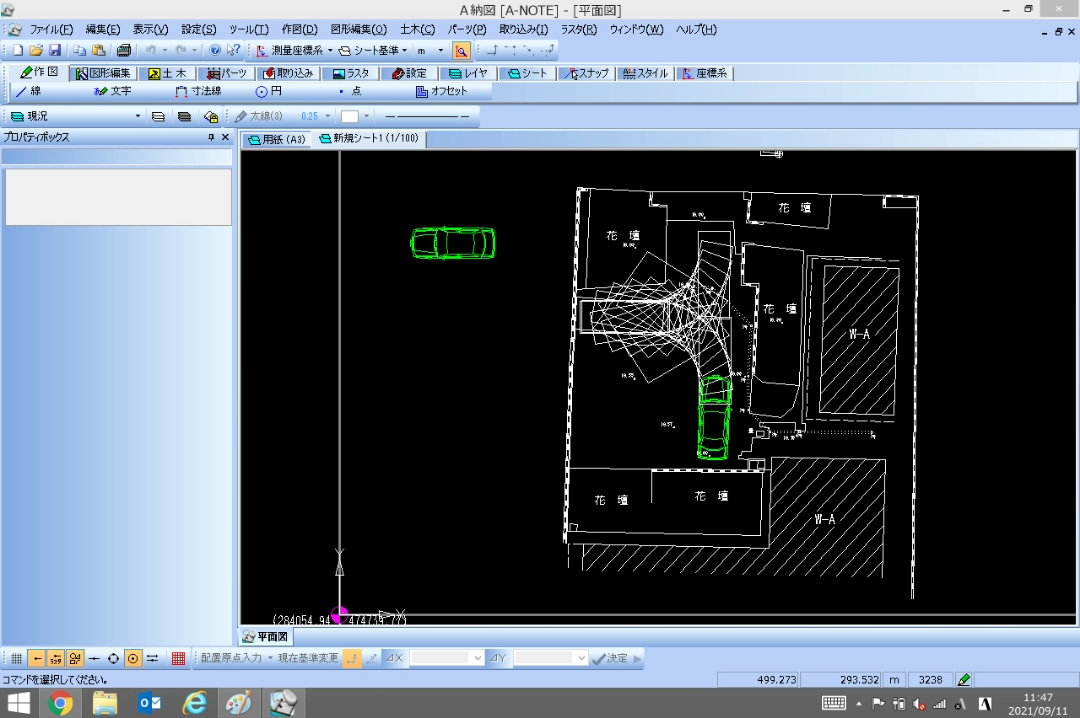Screen dimensions: 1080x718
Task: Open Outlook from the taskbar
Action: [149, 703]
